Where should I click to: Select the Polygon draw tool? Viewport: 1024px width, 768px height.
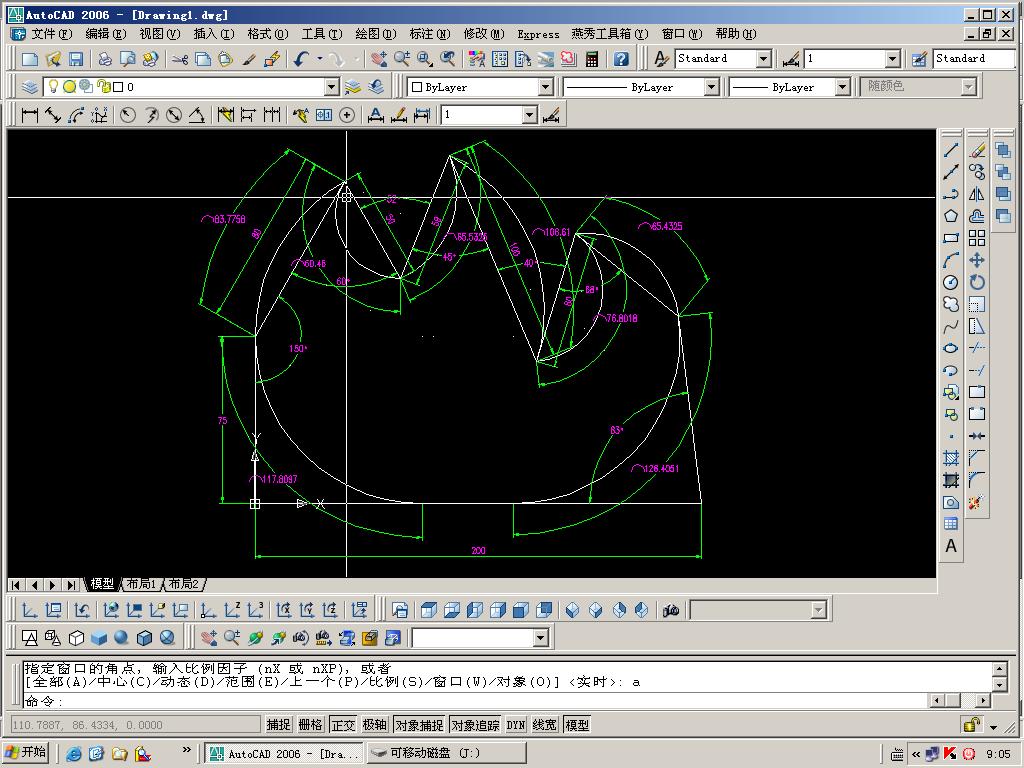pos(951,216)
